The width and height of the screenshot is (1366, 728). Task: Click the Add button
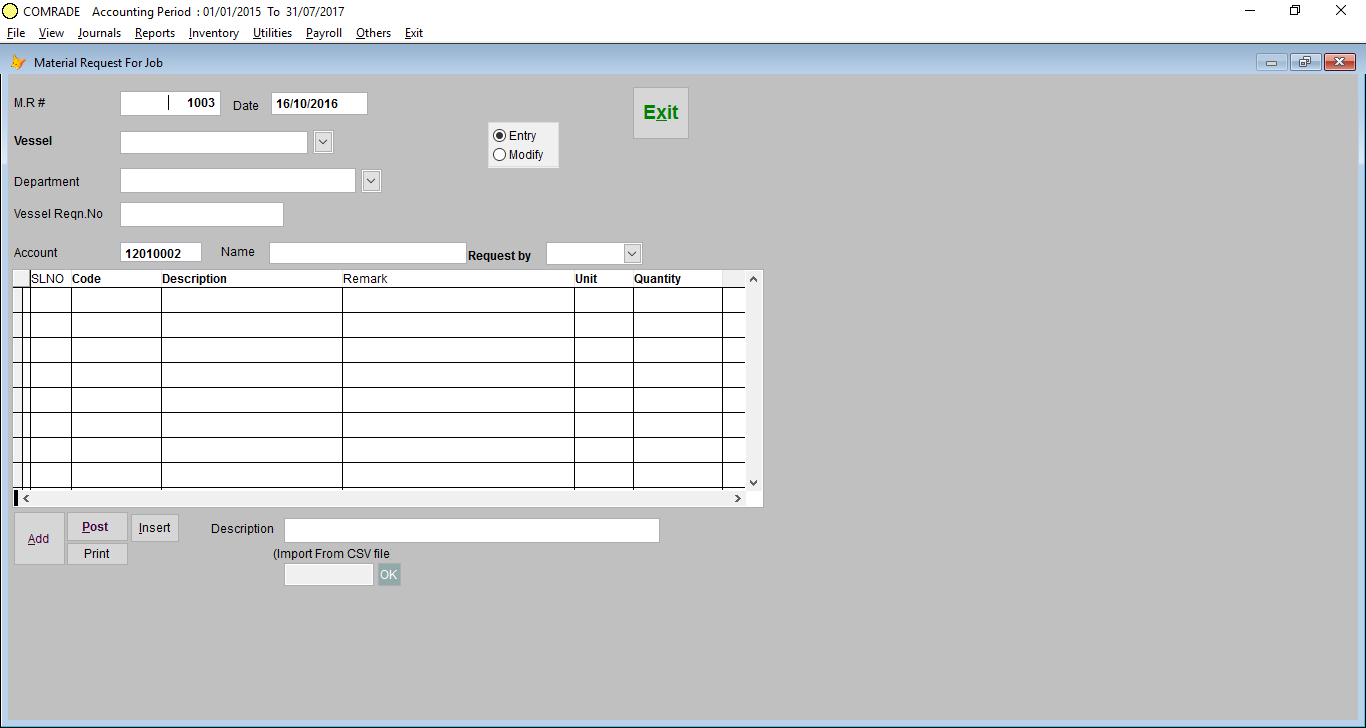point(39,538)
